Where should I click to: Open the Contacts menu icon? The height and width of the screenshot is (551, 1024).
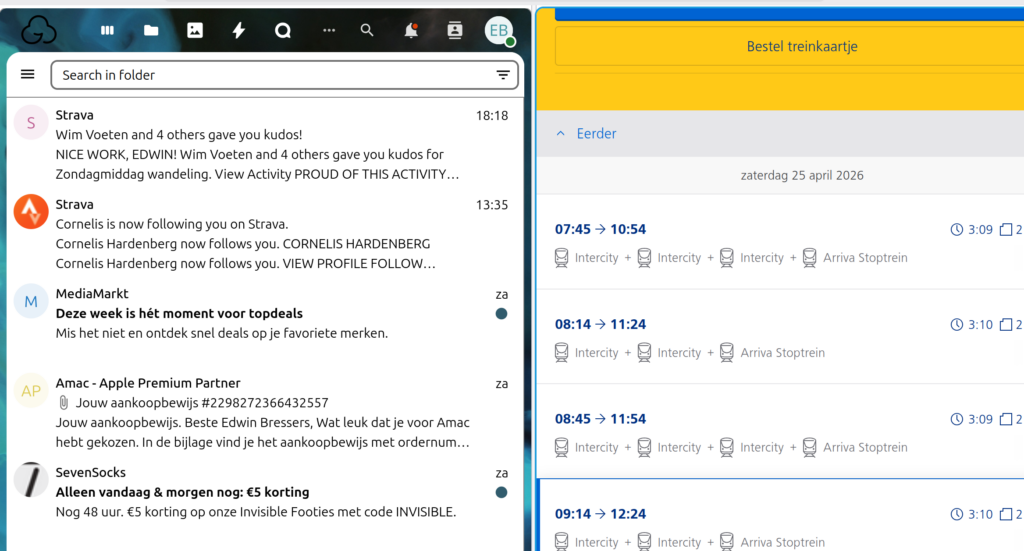[455, 30]
